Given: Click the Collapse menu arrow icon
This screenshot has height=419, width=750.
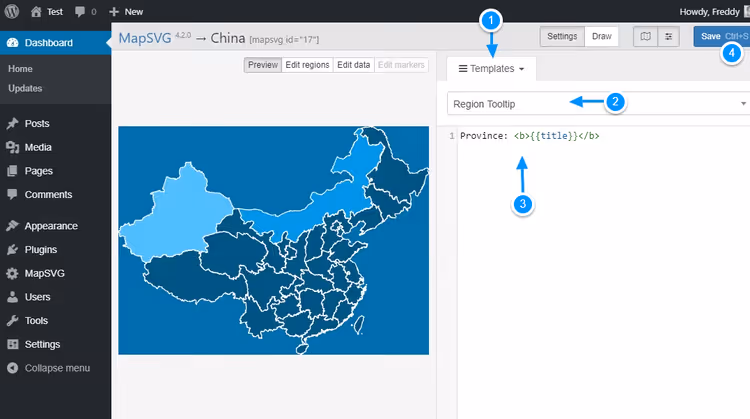Looking at the screenshot, I should click(12, 368).
